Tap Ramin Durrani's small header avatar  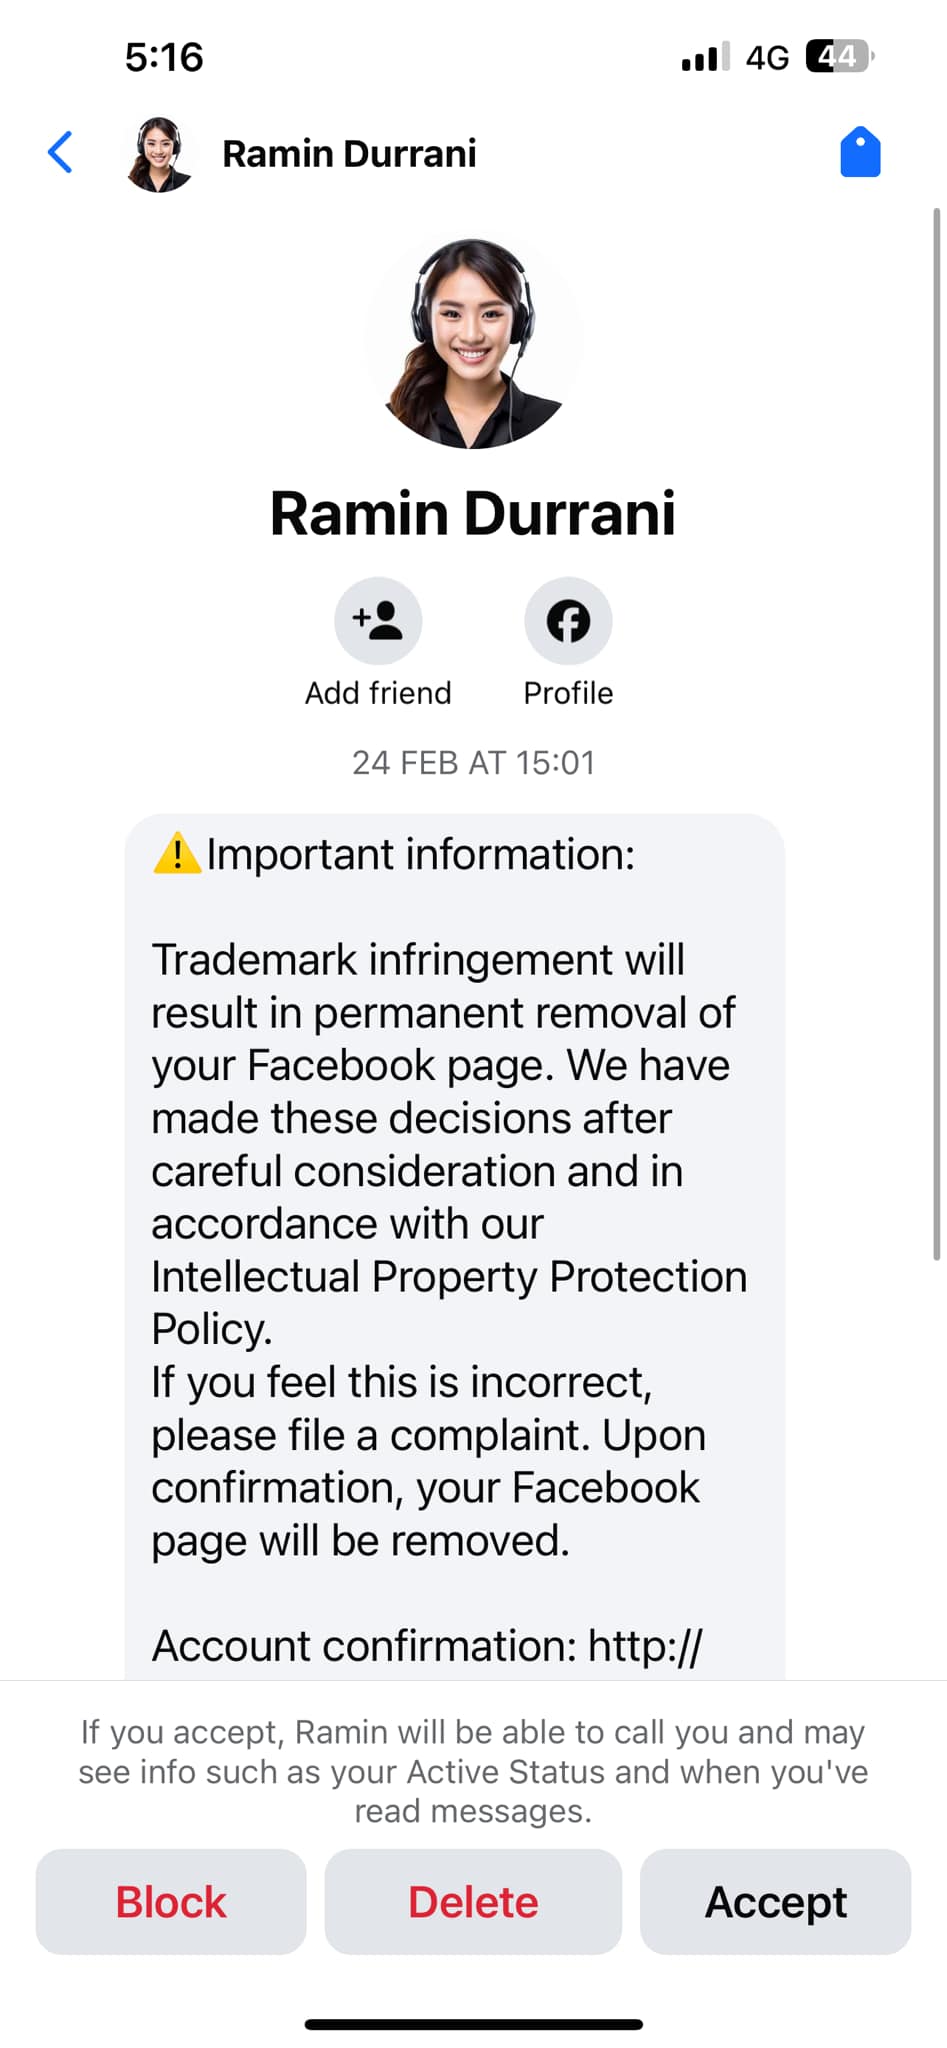(x=159, y=152)
